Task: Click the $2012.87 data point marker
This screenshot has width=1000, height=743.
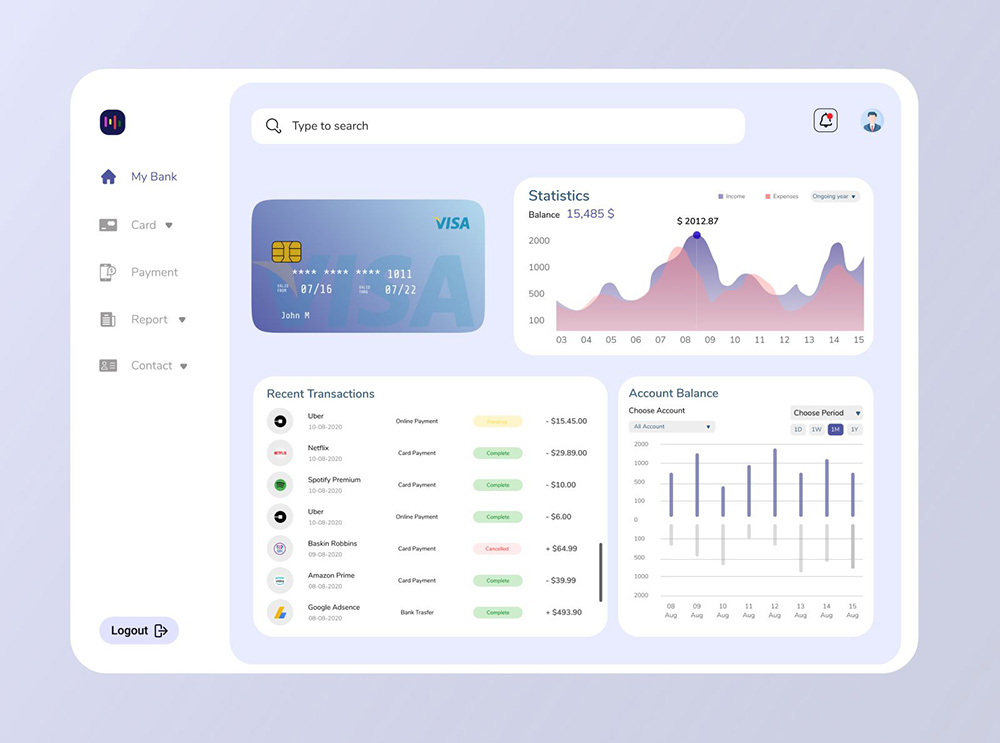Action: [697, 235]
